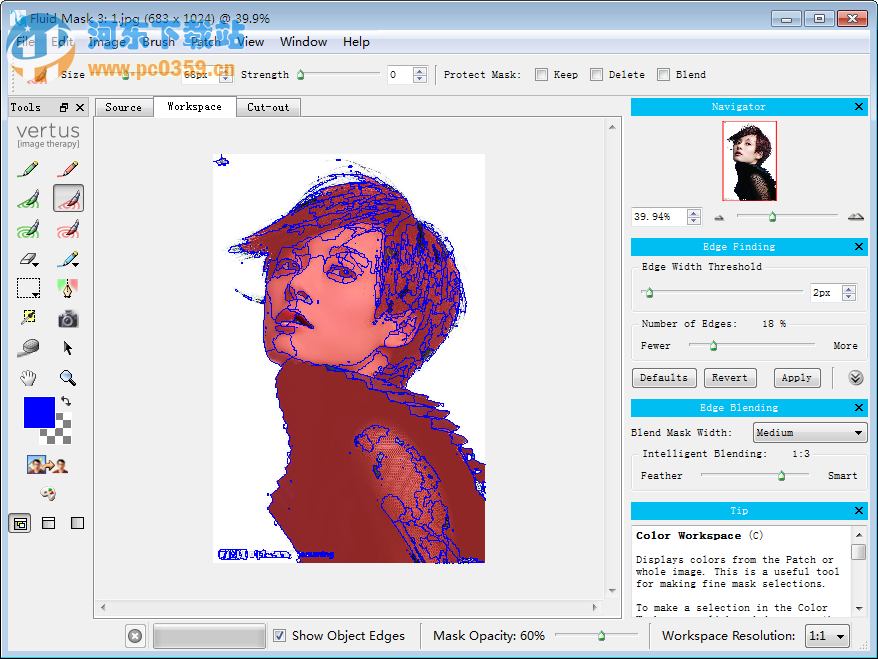878x659 pixels.
Task: Activate the Hand pan tool
Action: 29,378
